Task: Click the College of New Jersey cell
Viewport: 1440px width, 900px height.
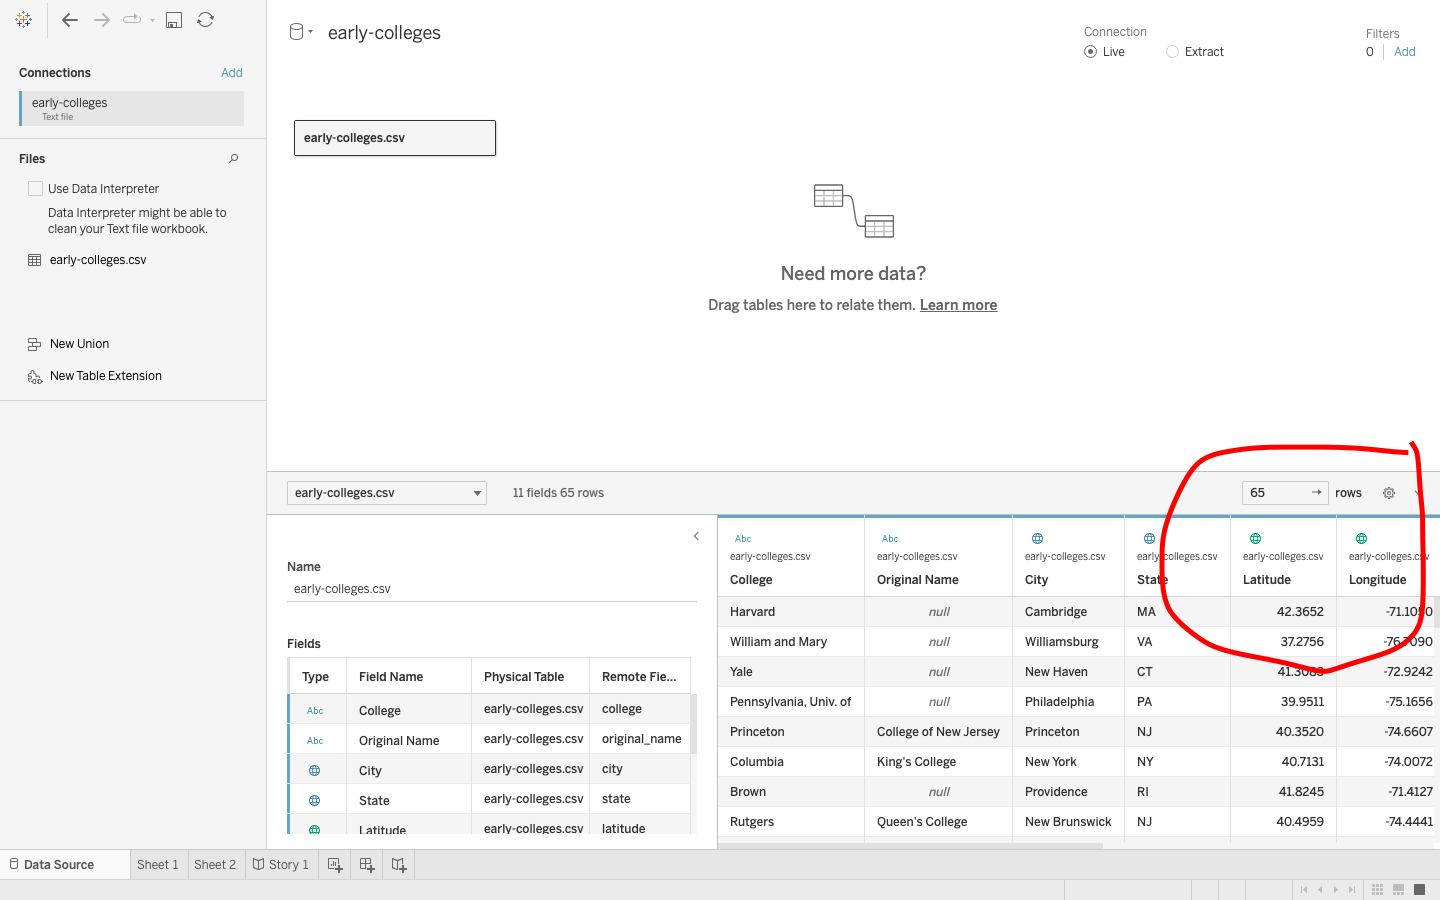Action: coord(938,732)
